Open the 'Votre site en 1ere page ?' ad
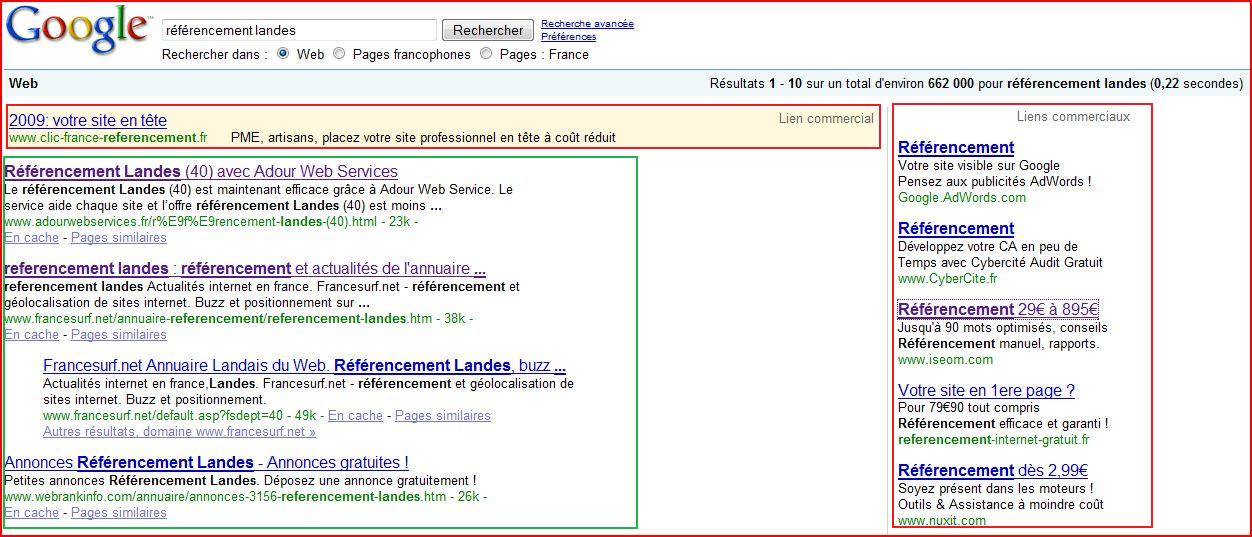 click(986, 390)
